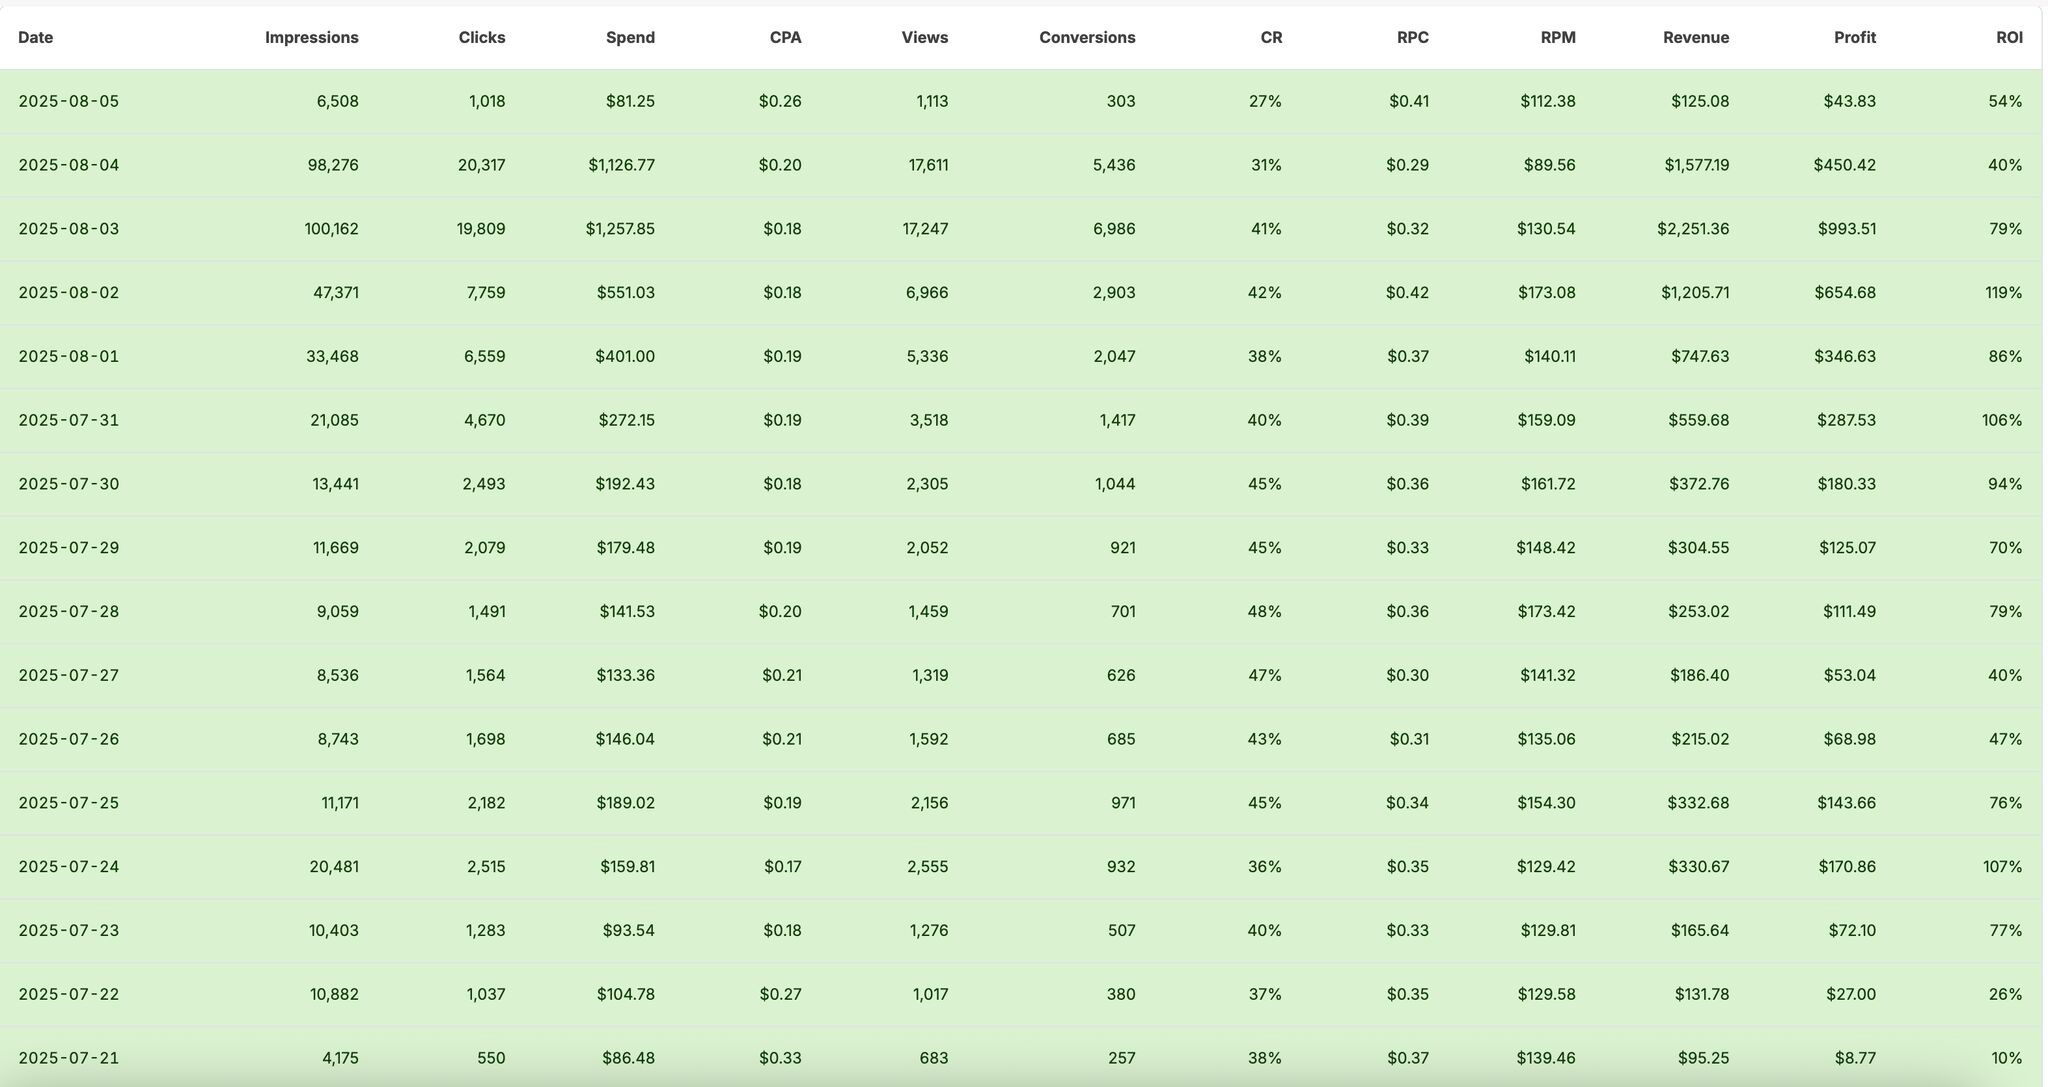This screenshot has height=1087, width=2048.
Task: Select the 2025-07-31 row date
Action: [68, 420]
